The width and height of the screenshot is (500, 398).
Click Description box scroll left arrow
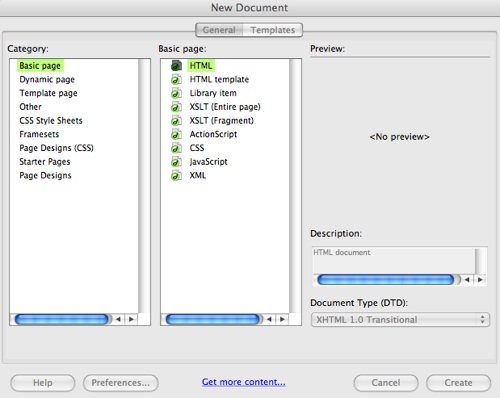tap(467, 280)
